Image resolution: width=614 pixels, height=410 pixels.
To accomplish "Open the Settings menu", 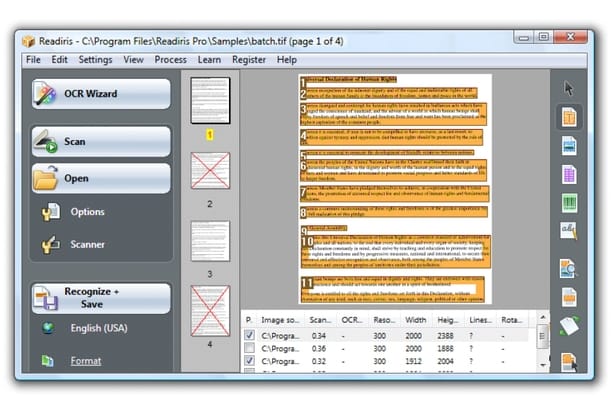I will click(95, 60).
